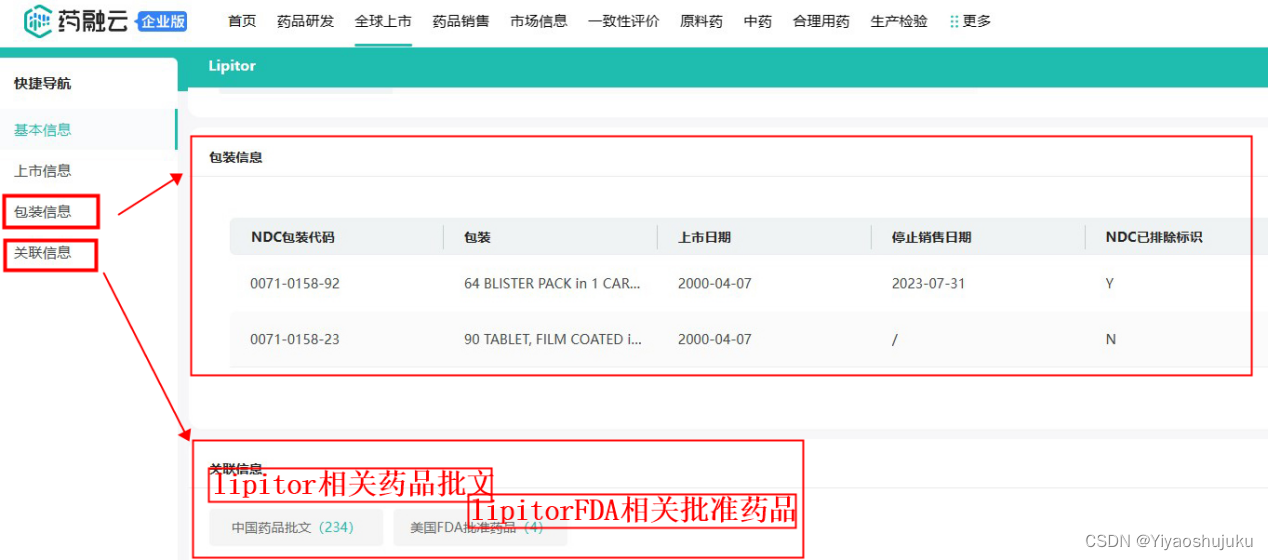The width and height of the screenshot is (1268, 560).
Task: Open the 药品研发 menu
Action: tap(305, 21)
